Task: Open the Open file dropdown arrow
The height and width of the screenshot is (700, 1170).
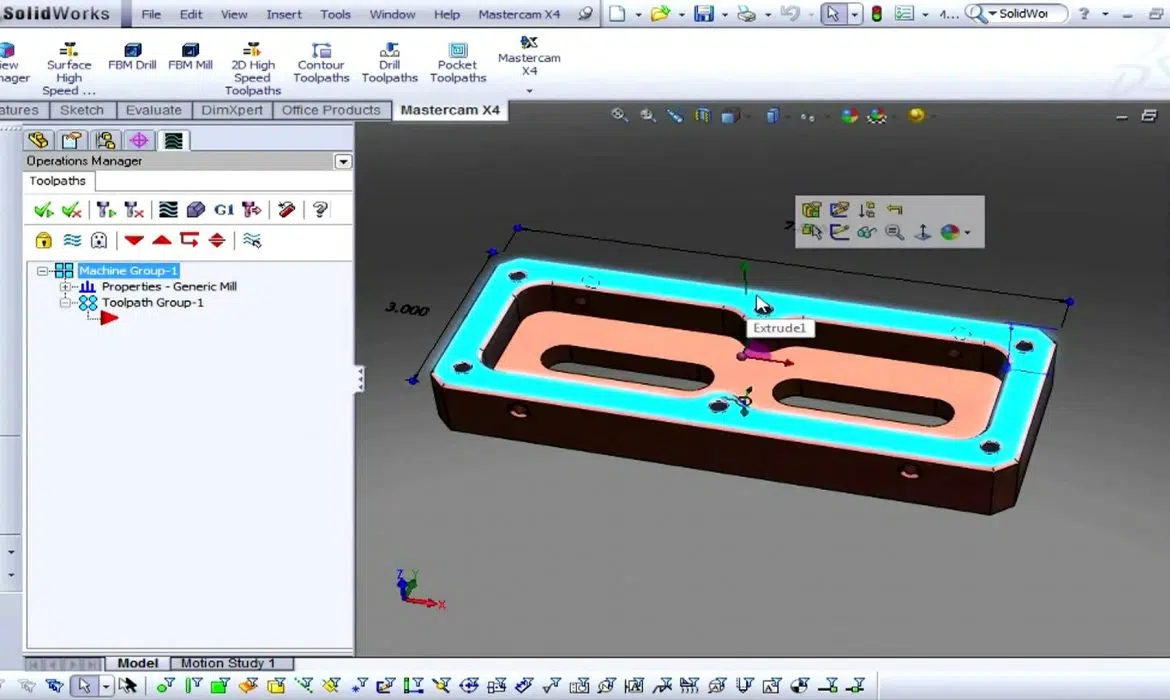Action: coord(681,15)
